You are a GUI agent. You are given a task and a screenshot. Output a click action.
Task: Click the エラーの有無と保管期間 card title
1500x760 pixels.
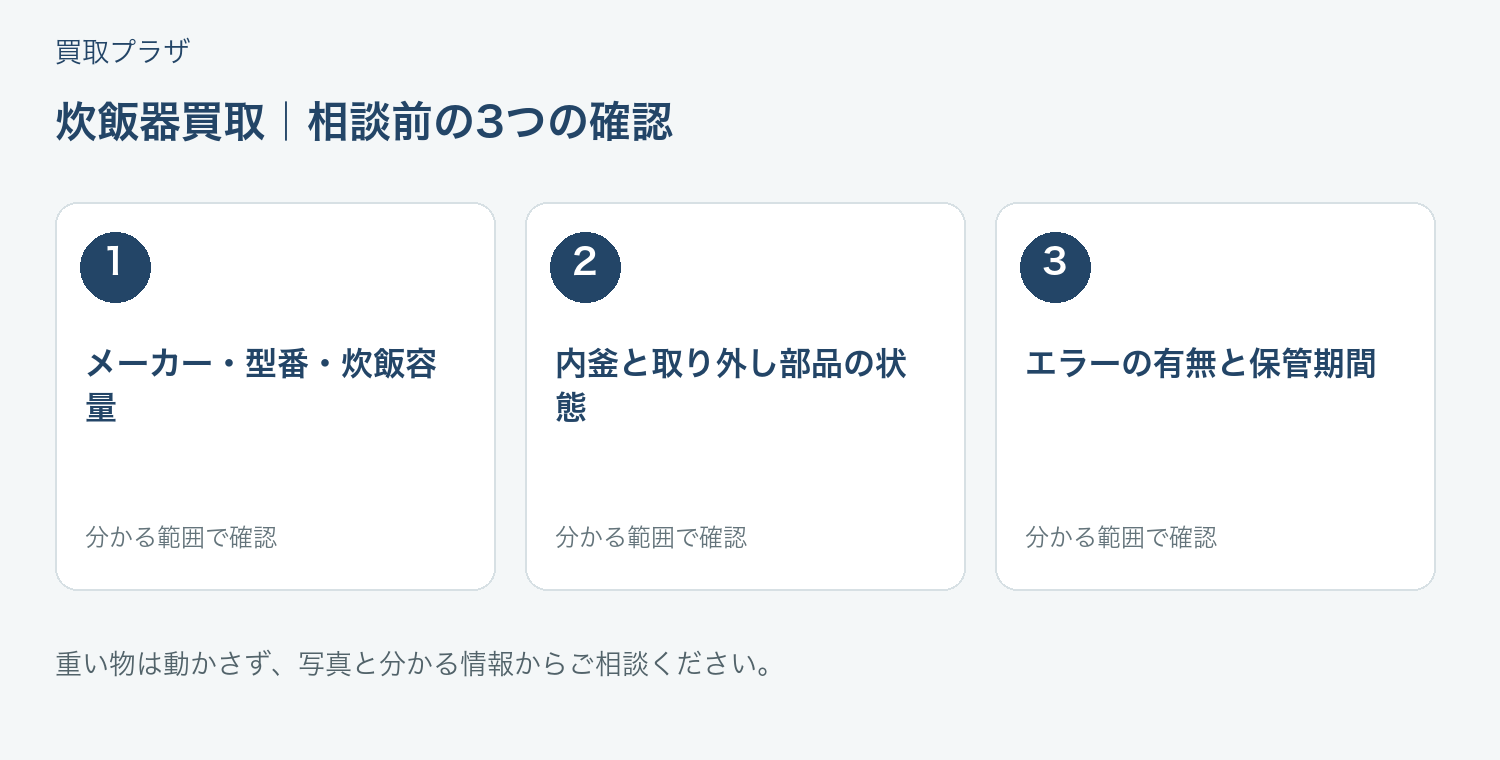[x=1201, y=364]
